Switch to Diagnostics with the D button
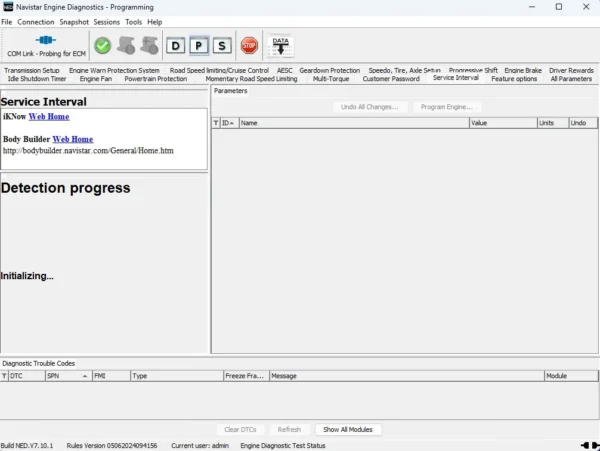Image resolution: width=600 pixels, height=451 pixels. point(176,46)
